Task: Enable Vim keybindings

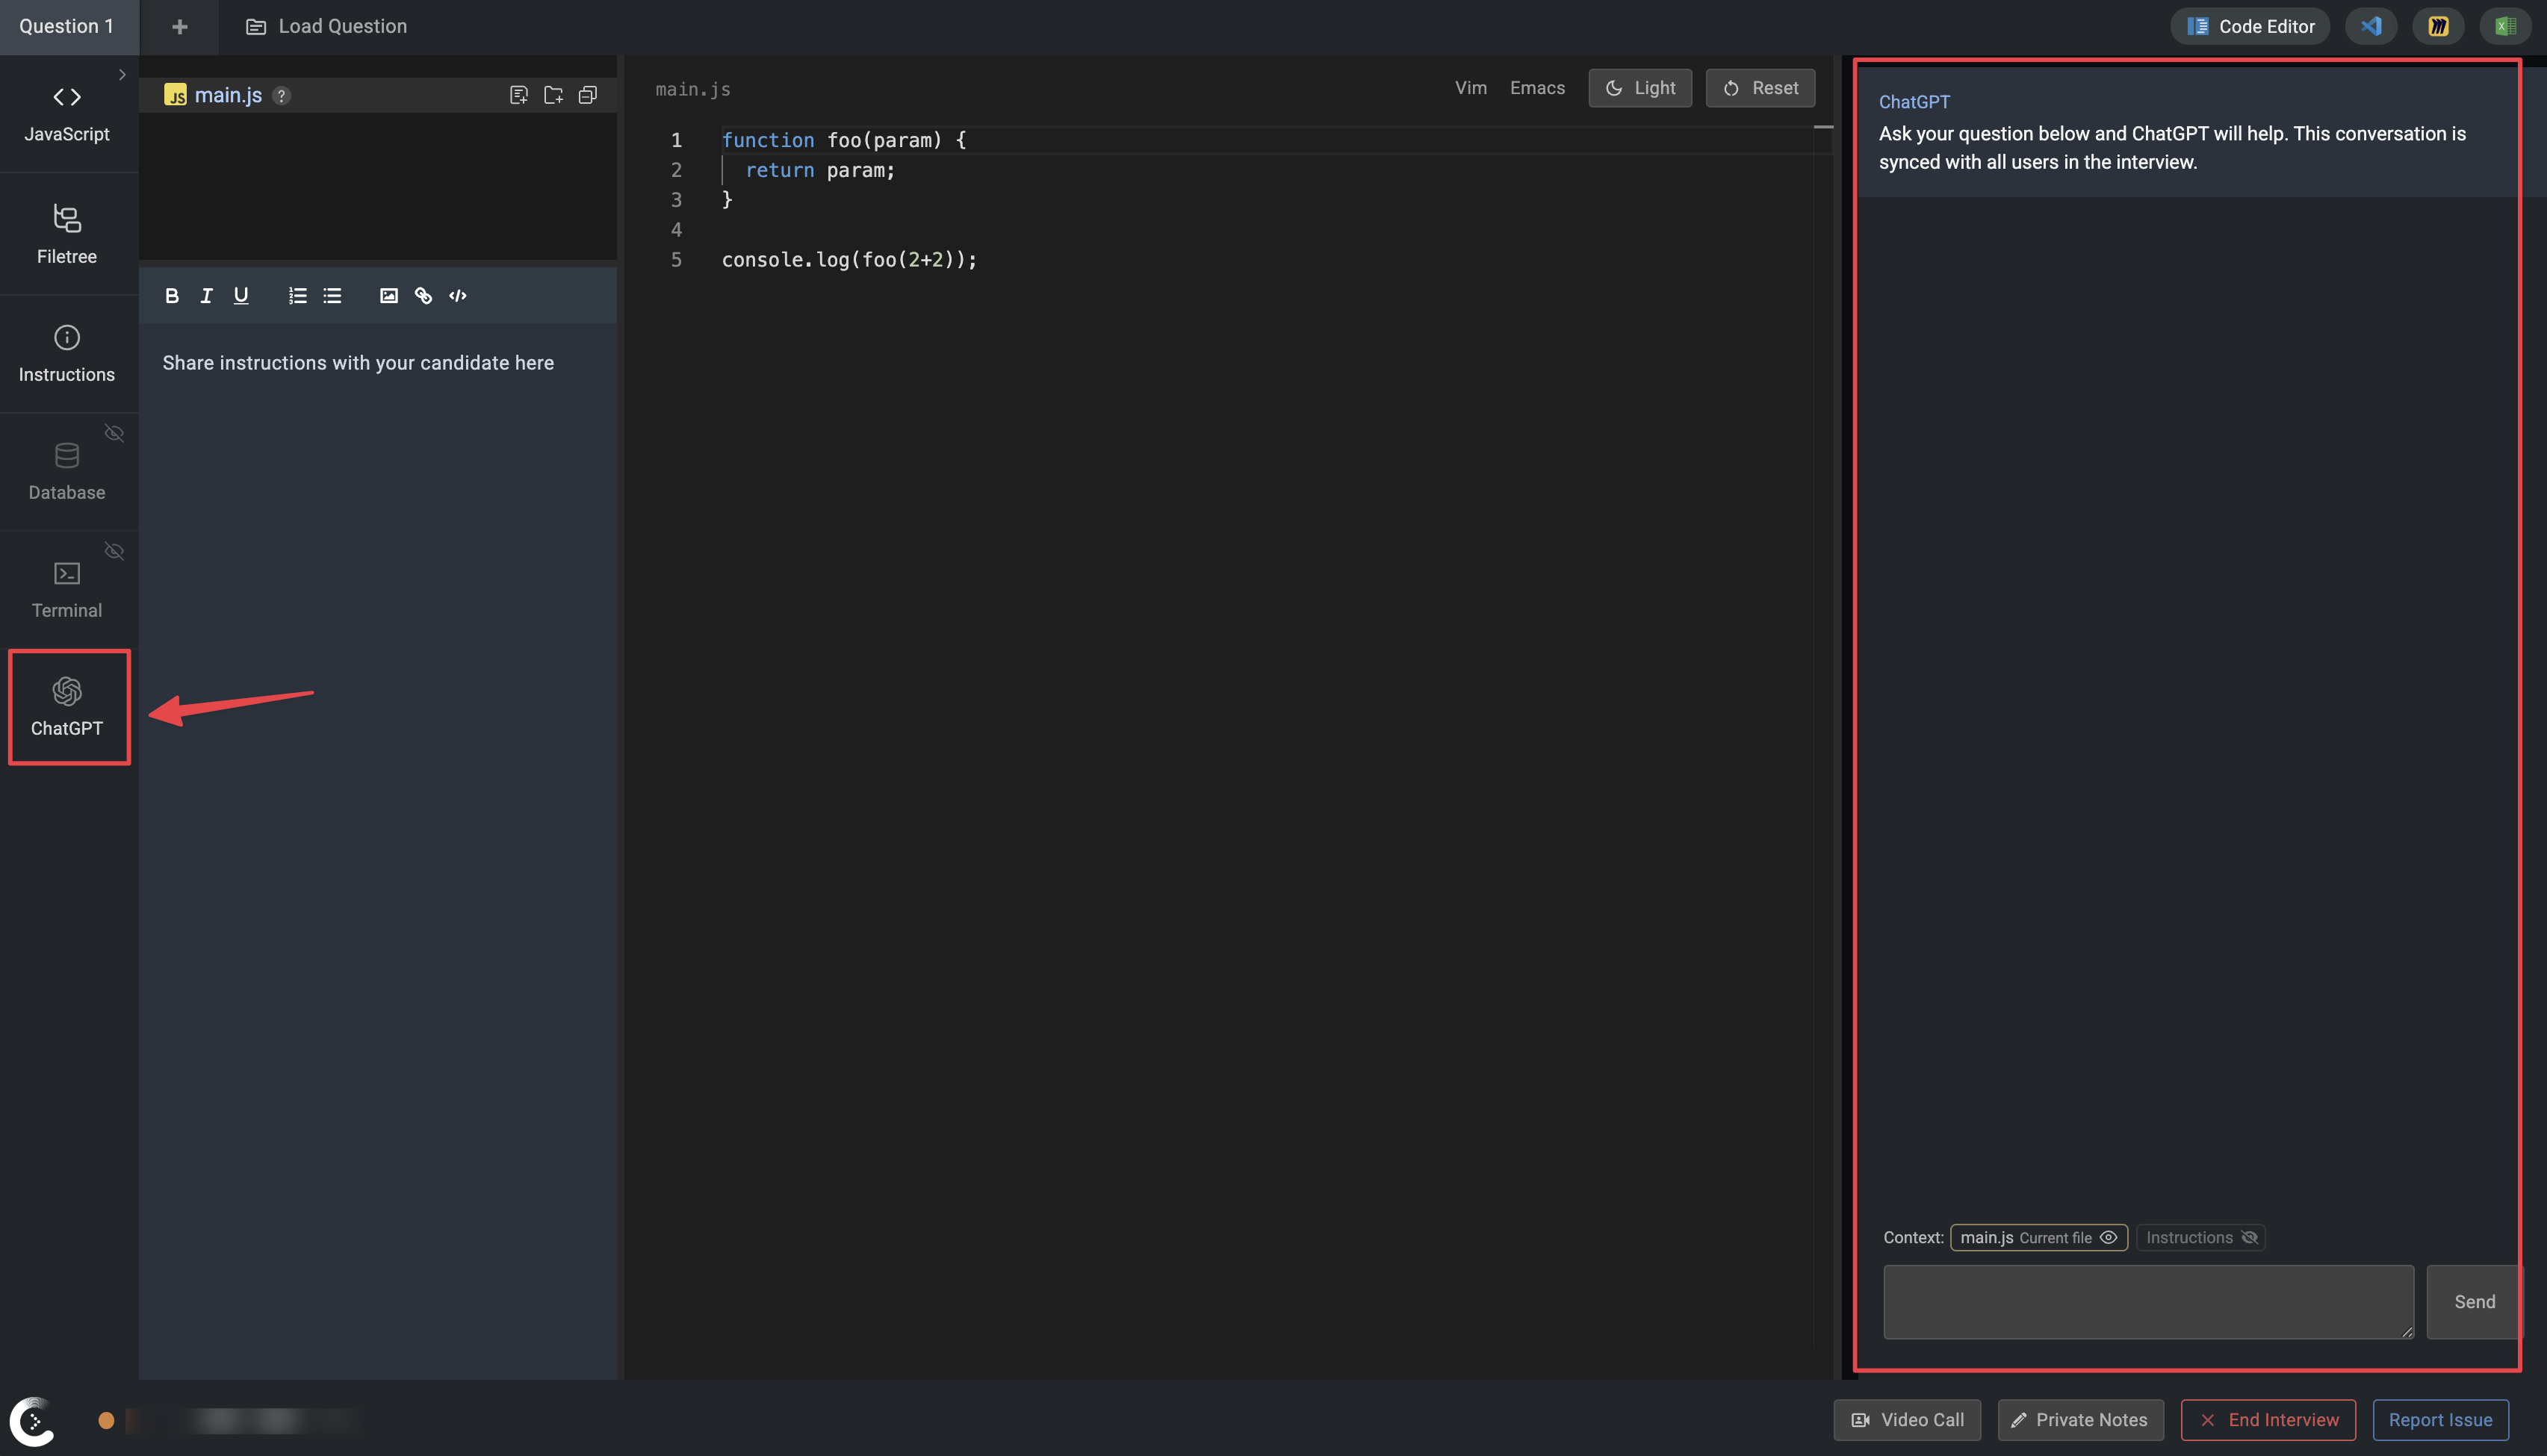Action: click(x=1471, y=88)
